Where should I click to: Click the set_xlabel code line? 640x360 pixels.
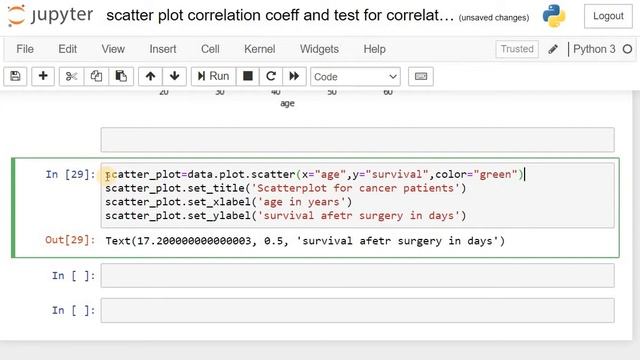tap(228, 202)
